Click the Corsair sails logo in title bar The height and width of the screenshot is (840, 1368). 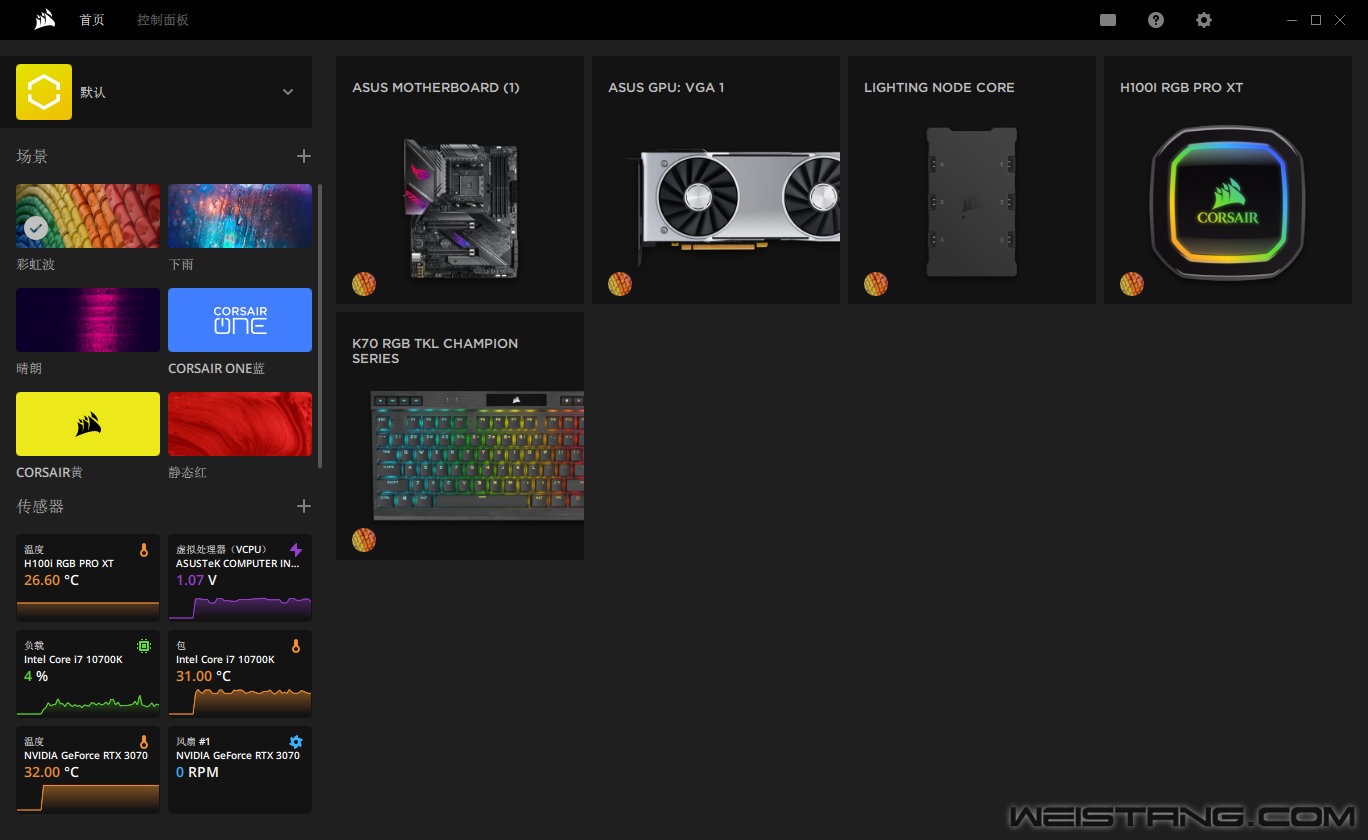click(x=44, y=20)
